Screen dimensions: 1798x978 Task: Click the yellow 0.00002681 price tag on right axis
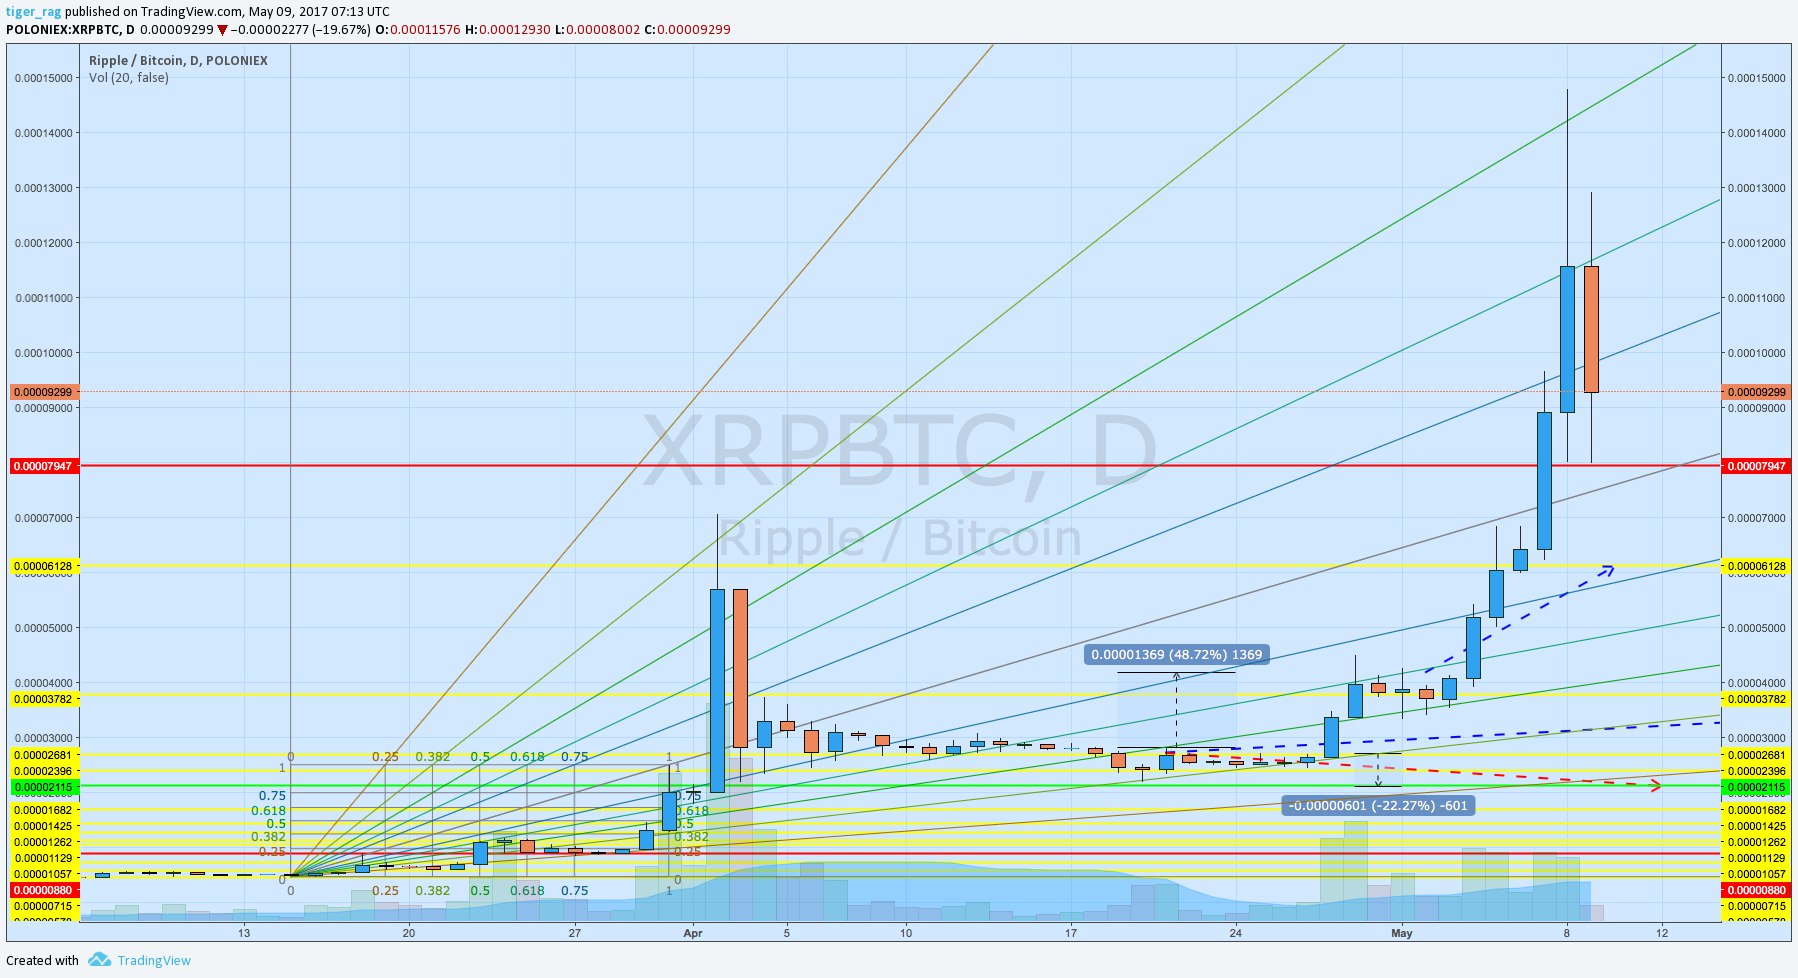(x=1757, y=755)
